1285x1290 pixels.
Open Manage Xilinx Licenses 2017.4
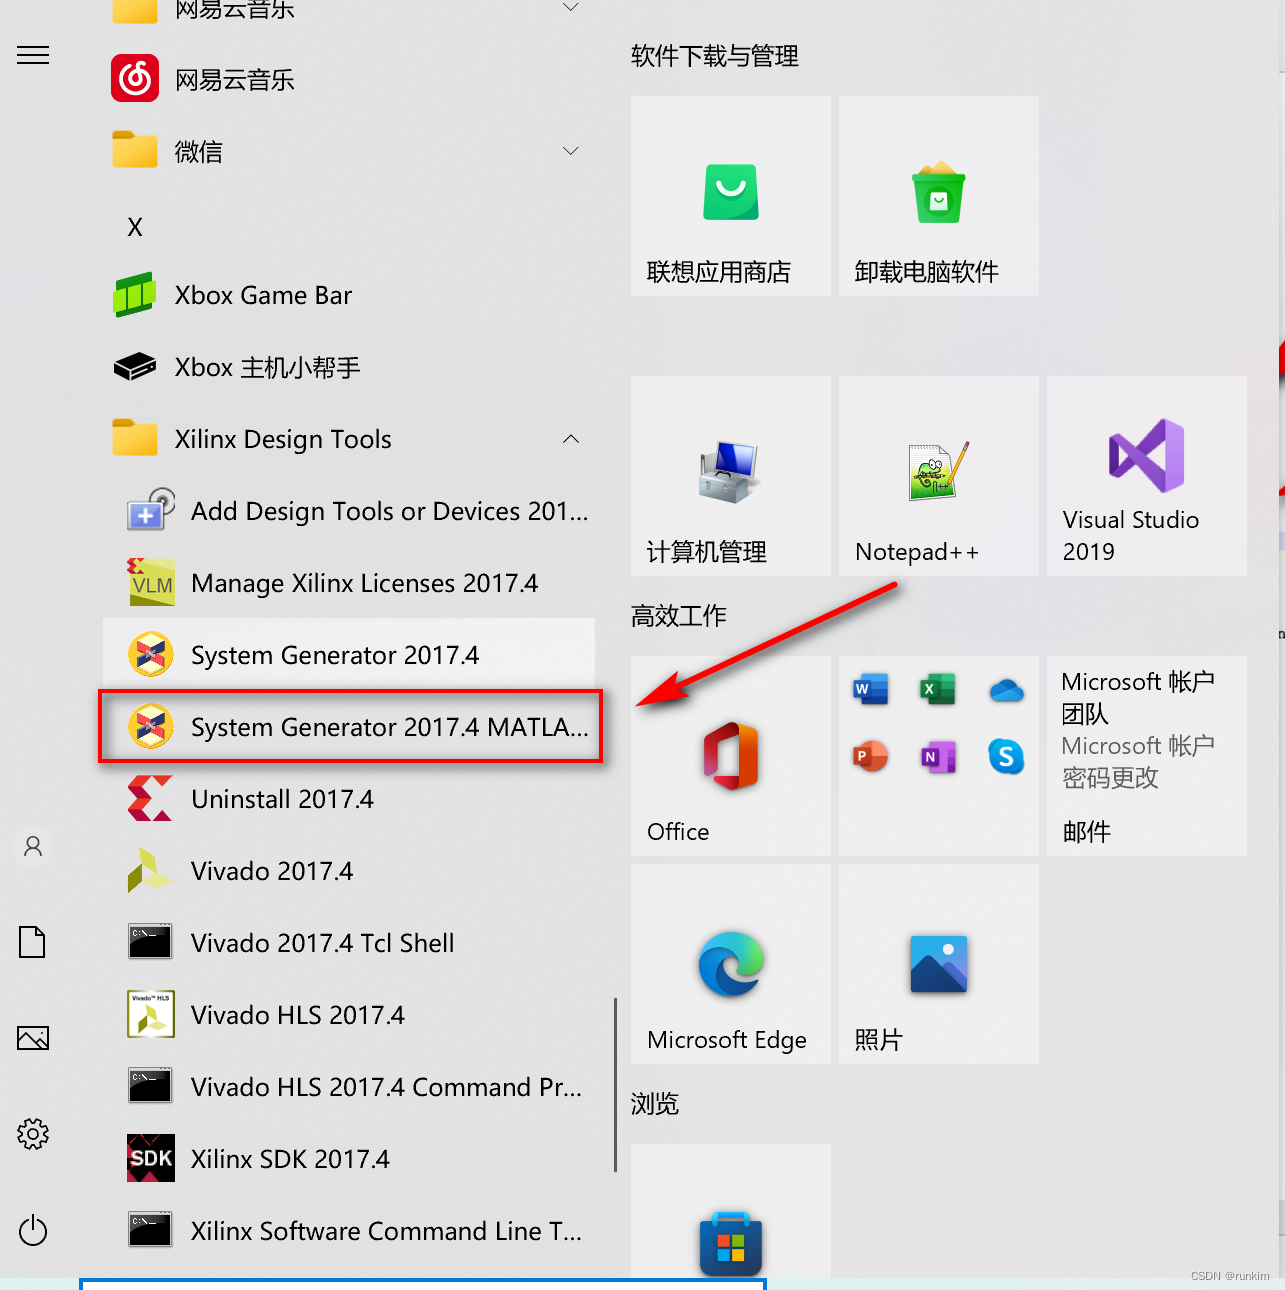[x=365, y=583]
